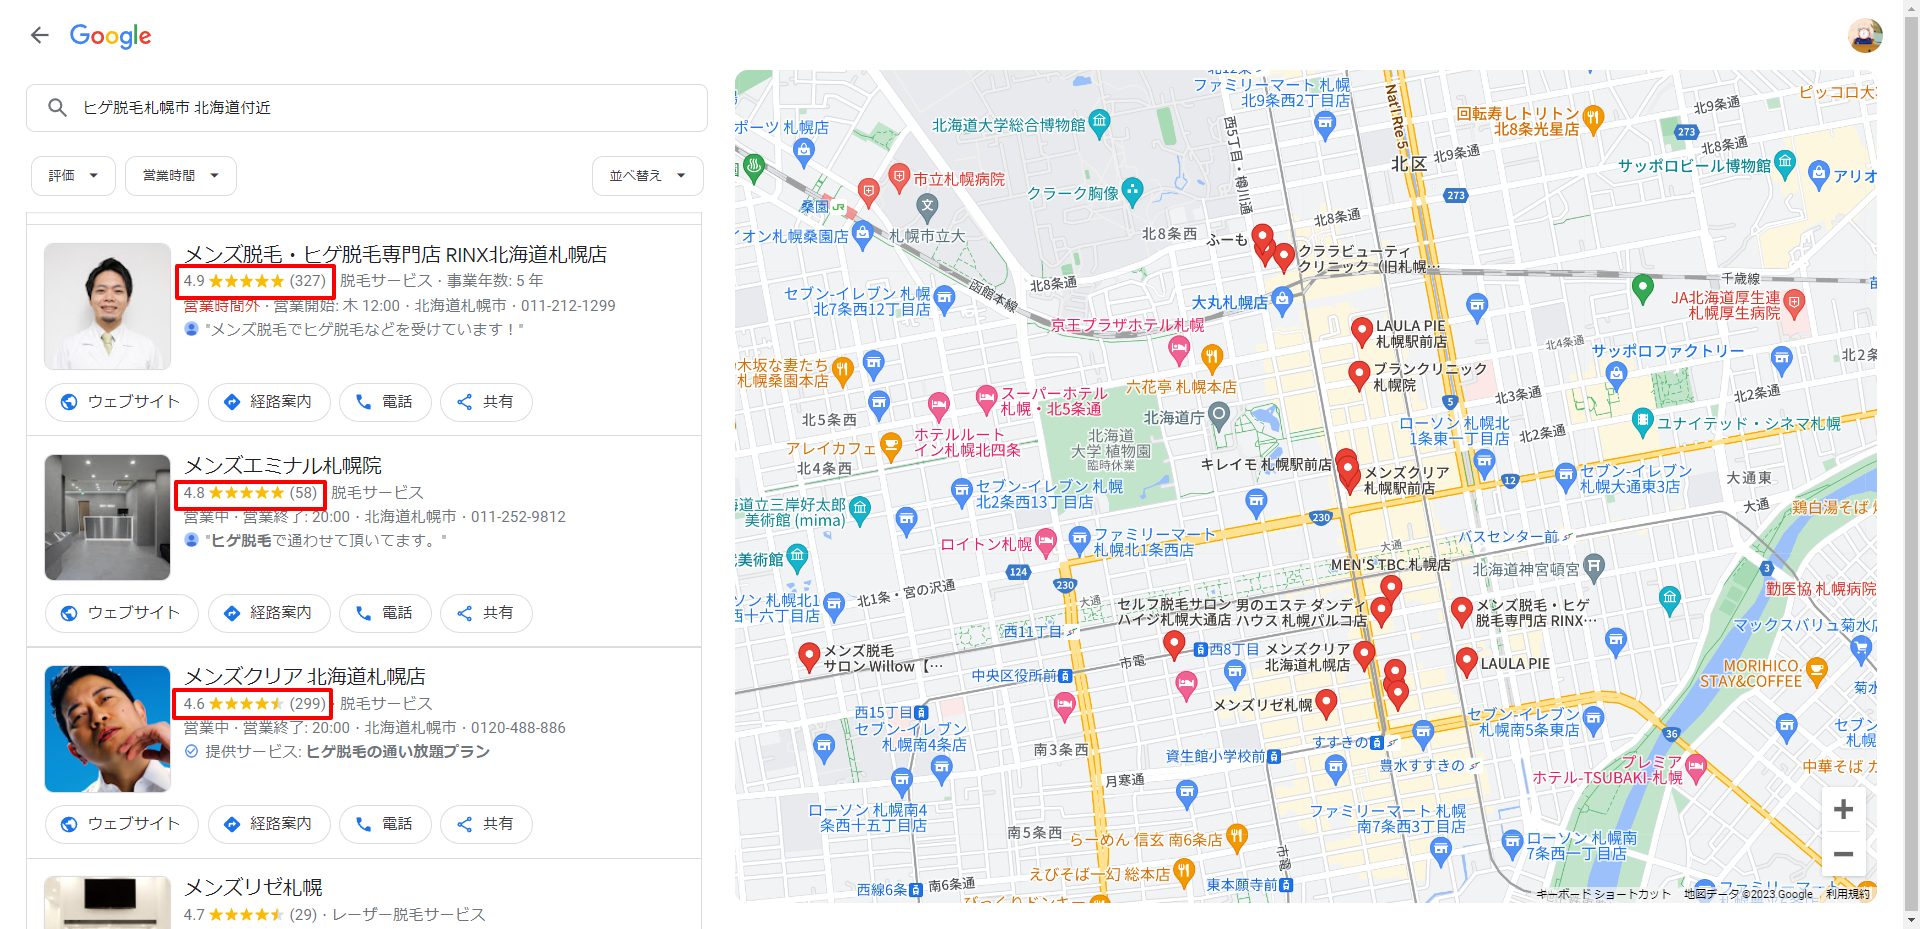Open the 営業時間 hours filter dropdown

[x=181, y=176]
